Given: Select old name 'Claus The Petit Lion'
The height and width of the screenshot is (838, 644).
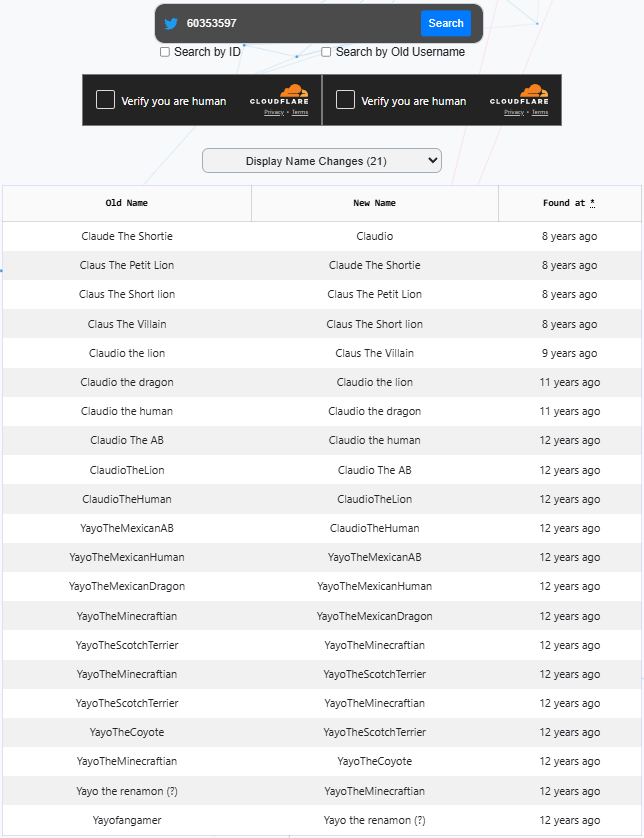Looking at the screenshot, I should click(x=127, y=265).
